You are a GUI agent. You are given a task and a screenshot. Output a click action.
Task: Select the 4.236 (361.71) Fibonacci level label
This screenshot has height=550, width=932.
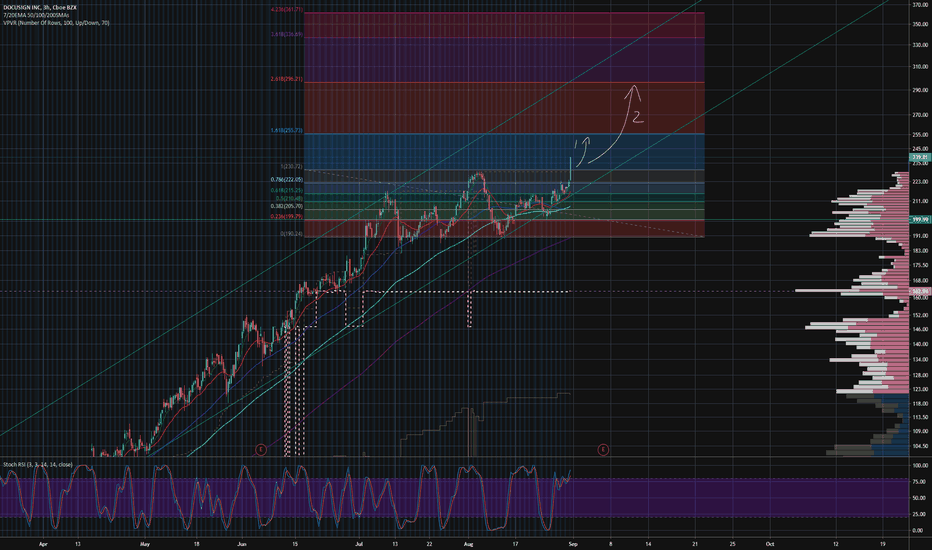pos(286,10)
